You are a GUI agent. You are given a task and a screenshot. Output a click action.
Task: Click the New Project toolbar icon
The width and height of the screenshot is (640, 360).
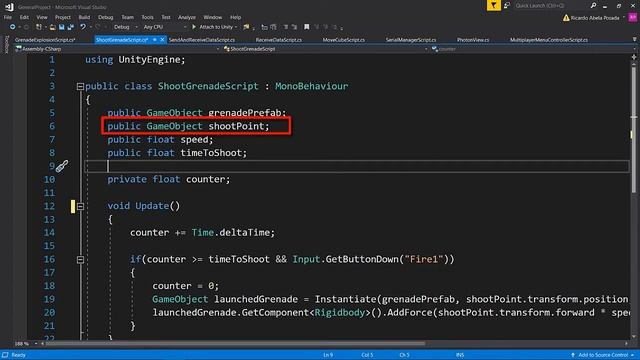[x=39, y=27]
